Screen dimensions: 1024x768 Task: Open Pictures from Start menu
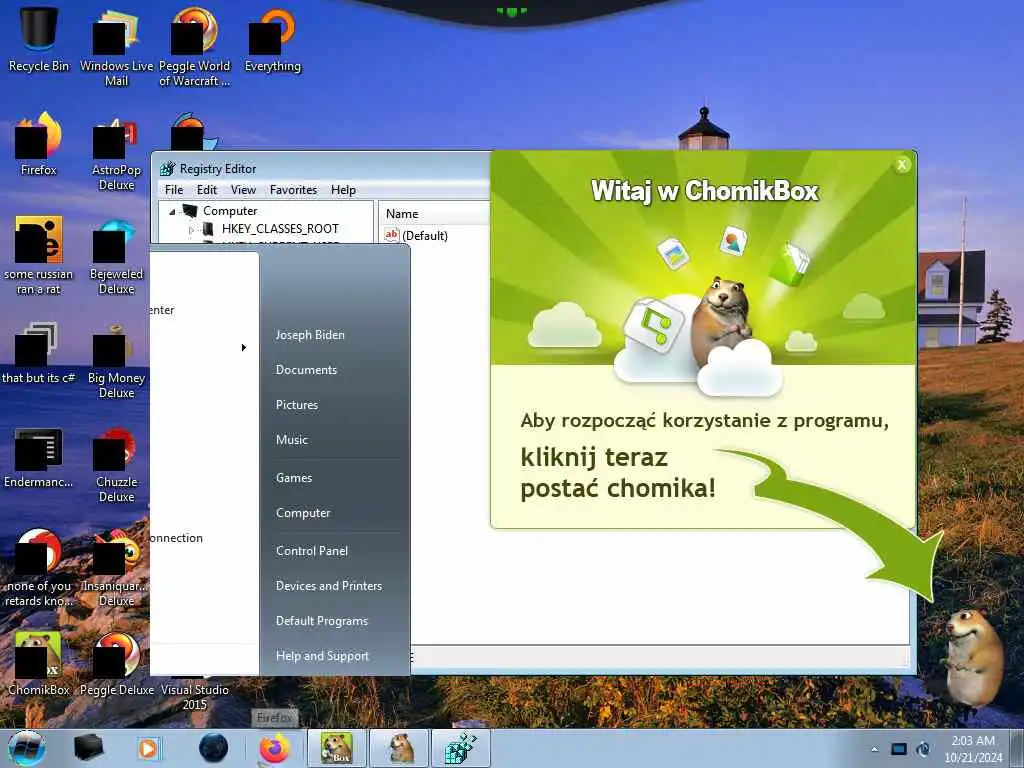pos(296,405)
